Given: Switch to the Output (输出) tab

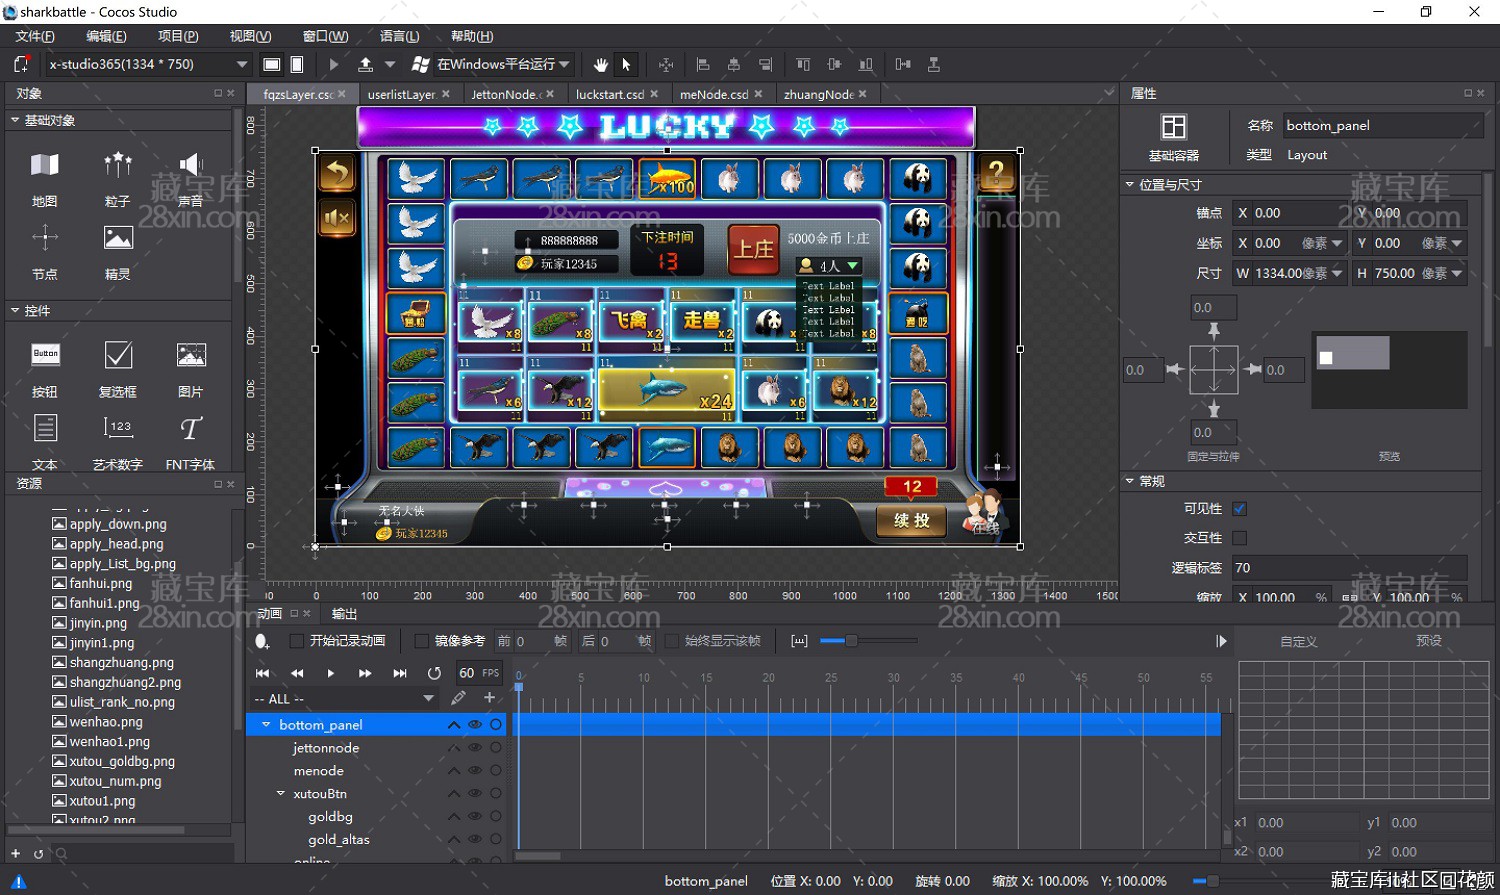Looking at the screenshot, I should 344,614.
